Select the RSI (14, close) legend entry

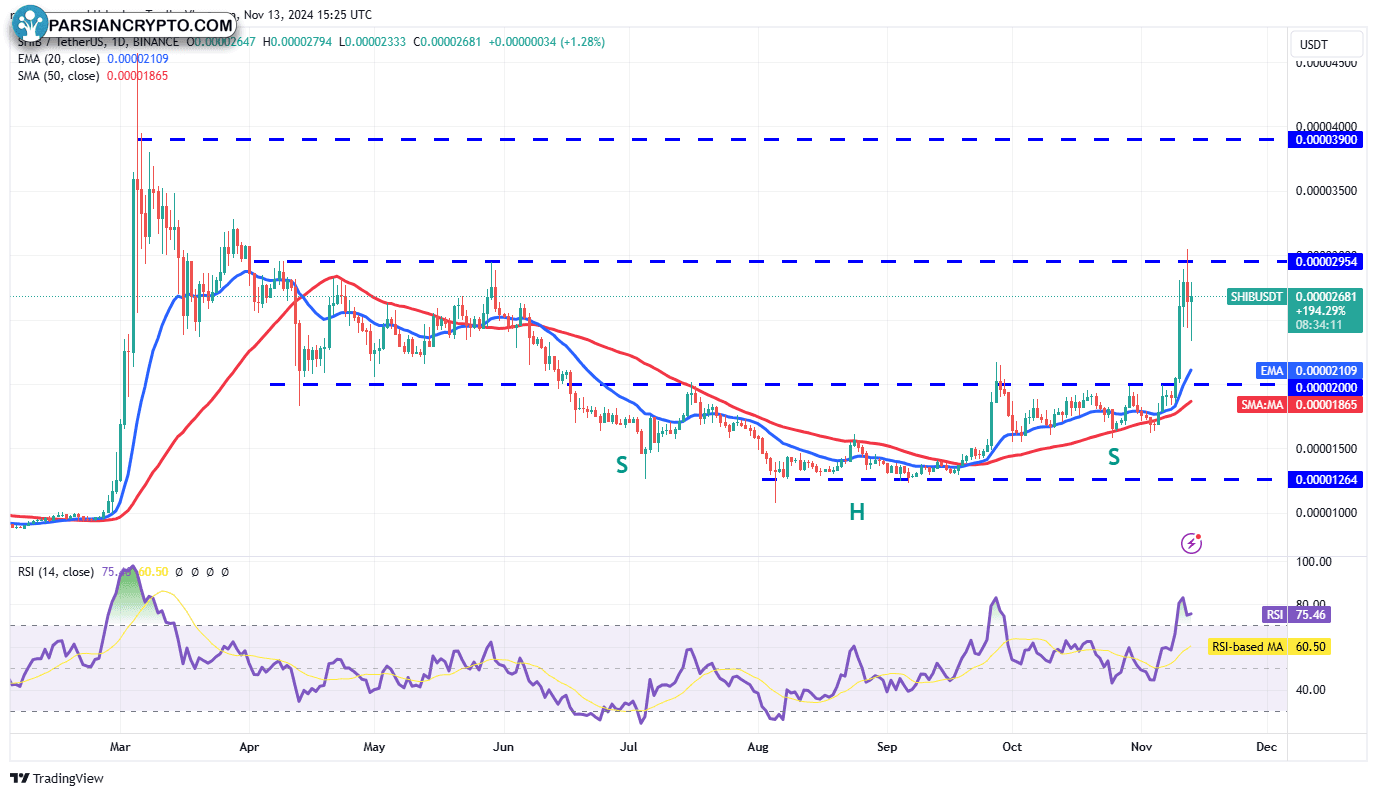(x=56, y=572)
